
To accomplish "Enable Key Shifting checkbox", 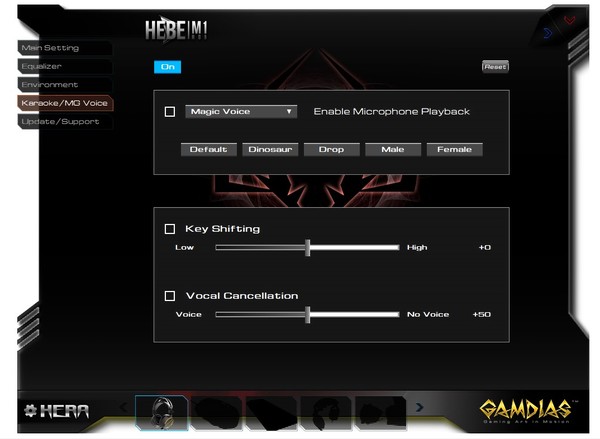I will coord(170,229).
